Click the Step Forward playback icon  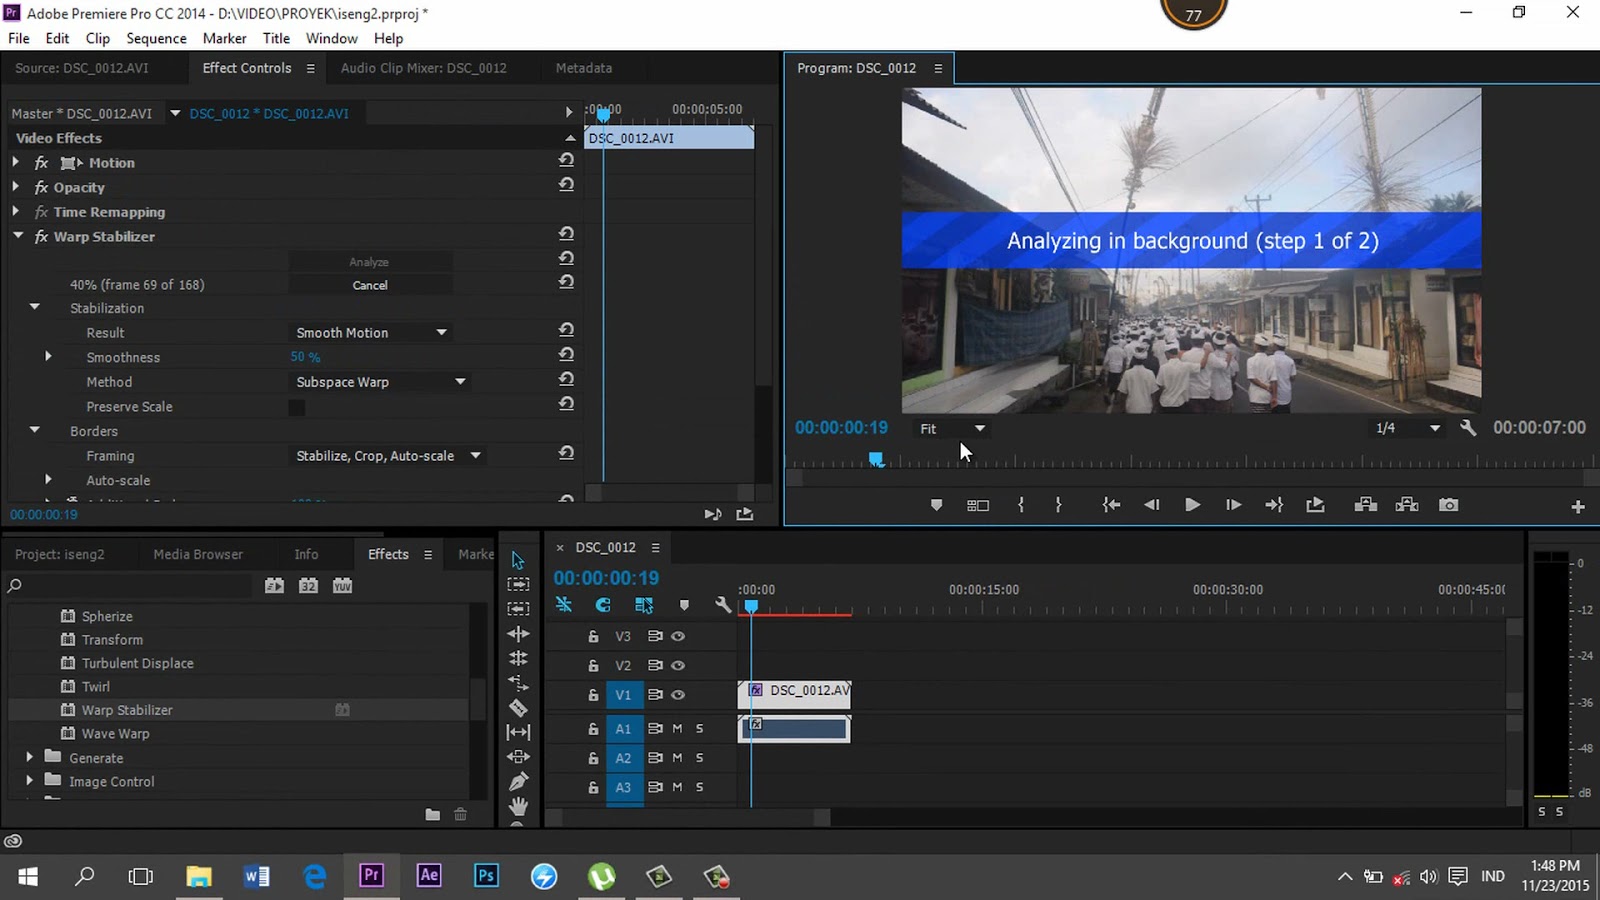coord(1233,505)
